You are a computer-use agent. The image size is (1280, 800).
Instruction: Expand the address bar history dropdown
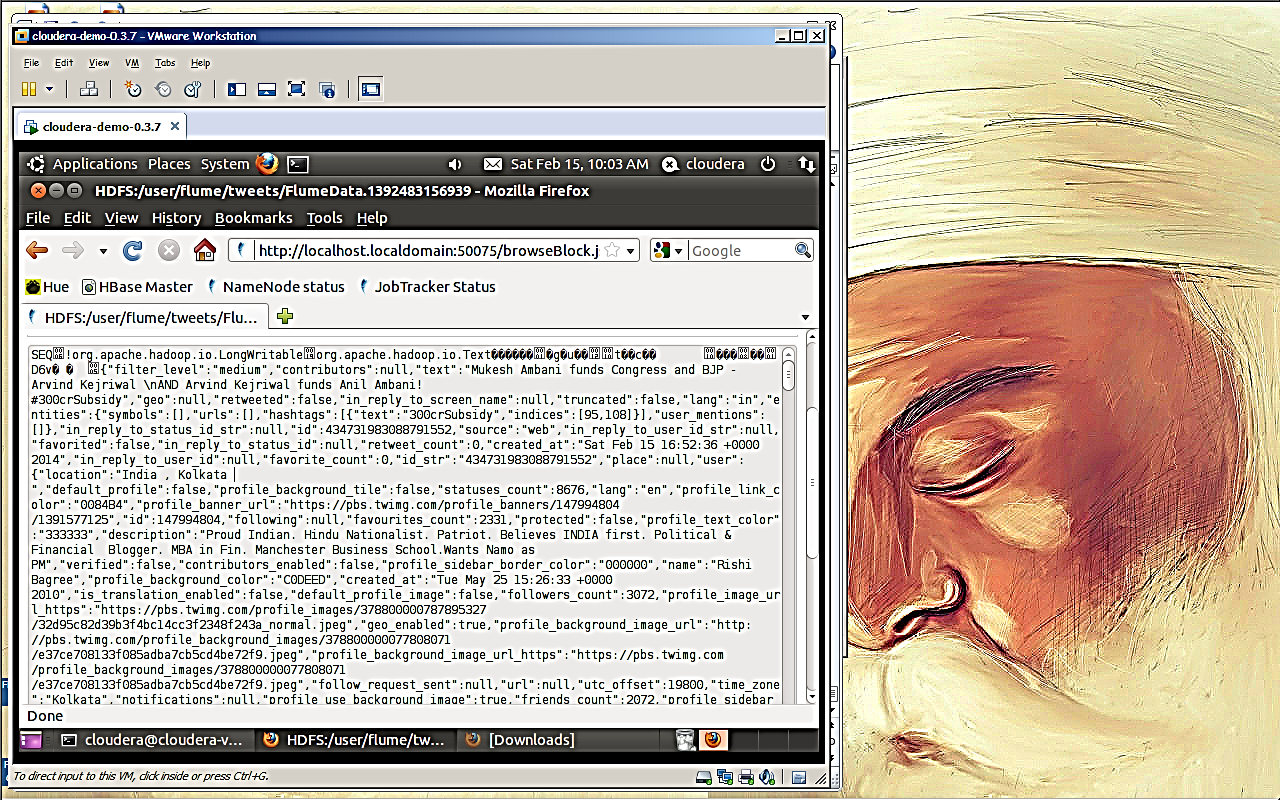pos(631,251)
